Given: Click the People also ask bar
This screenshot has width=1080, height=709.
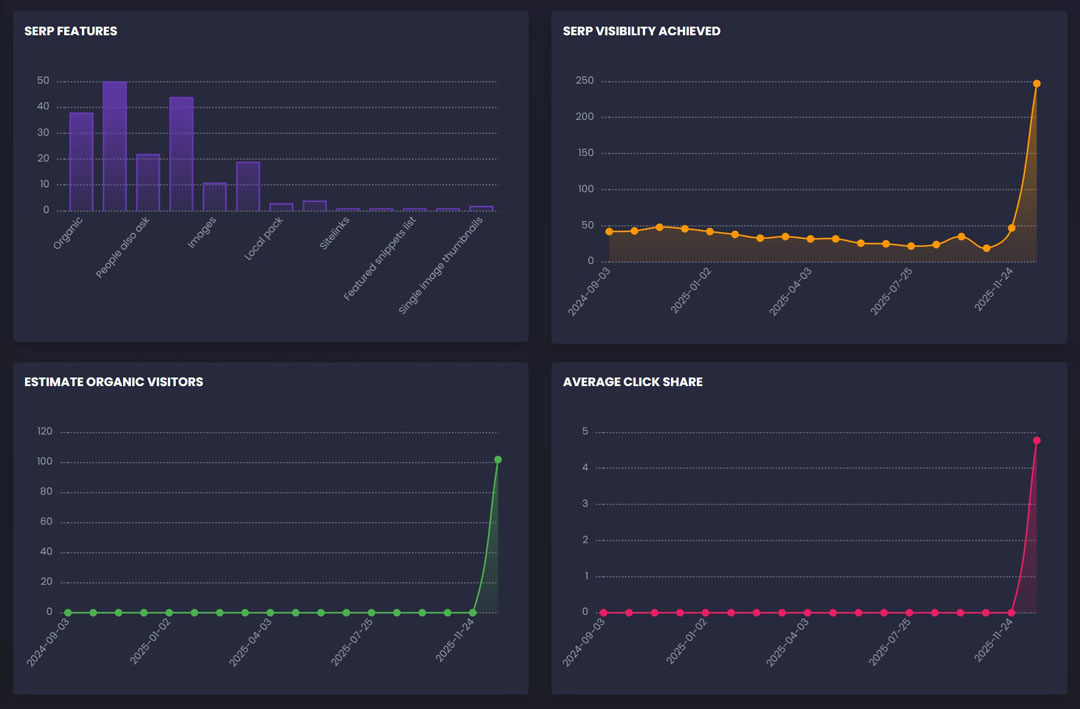Looking at the screenshot, I should click(x=148, y=183).
